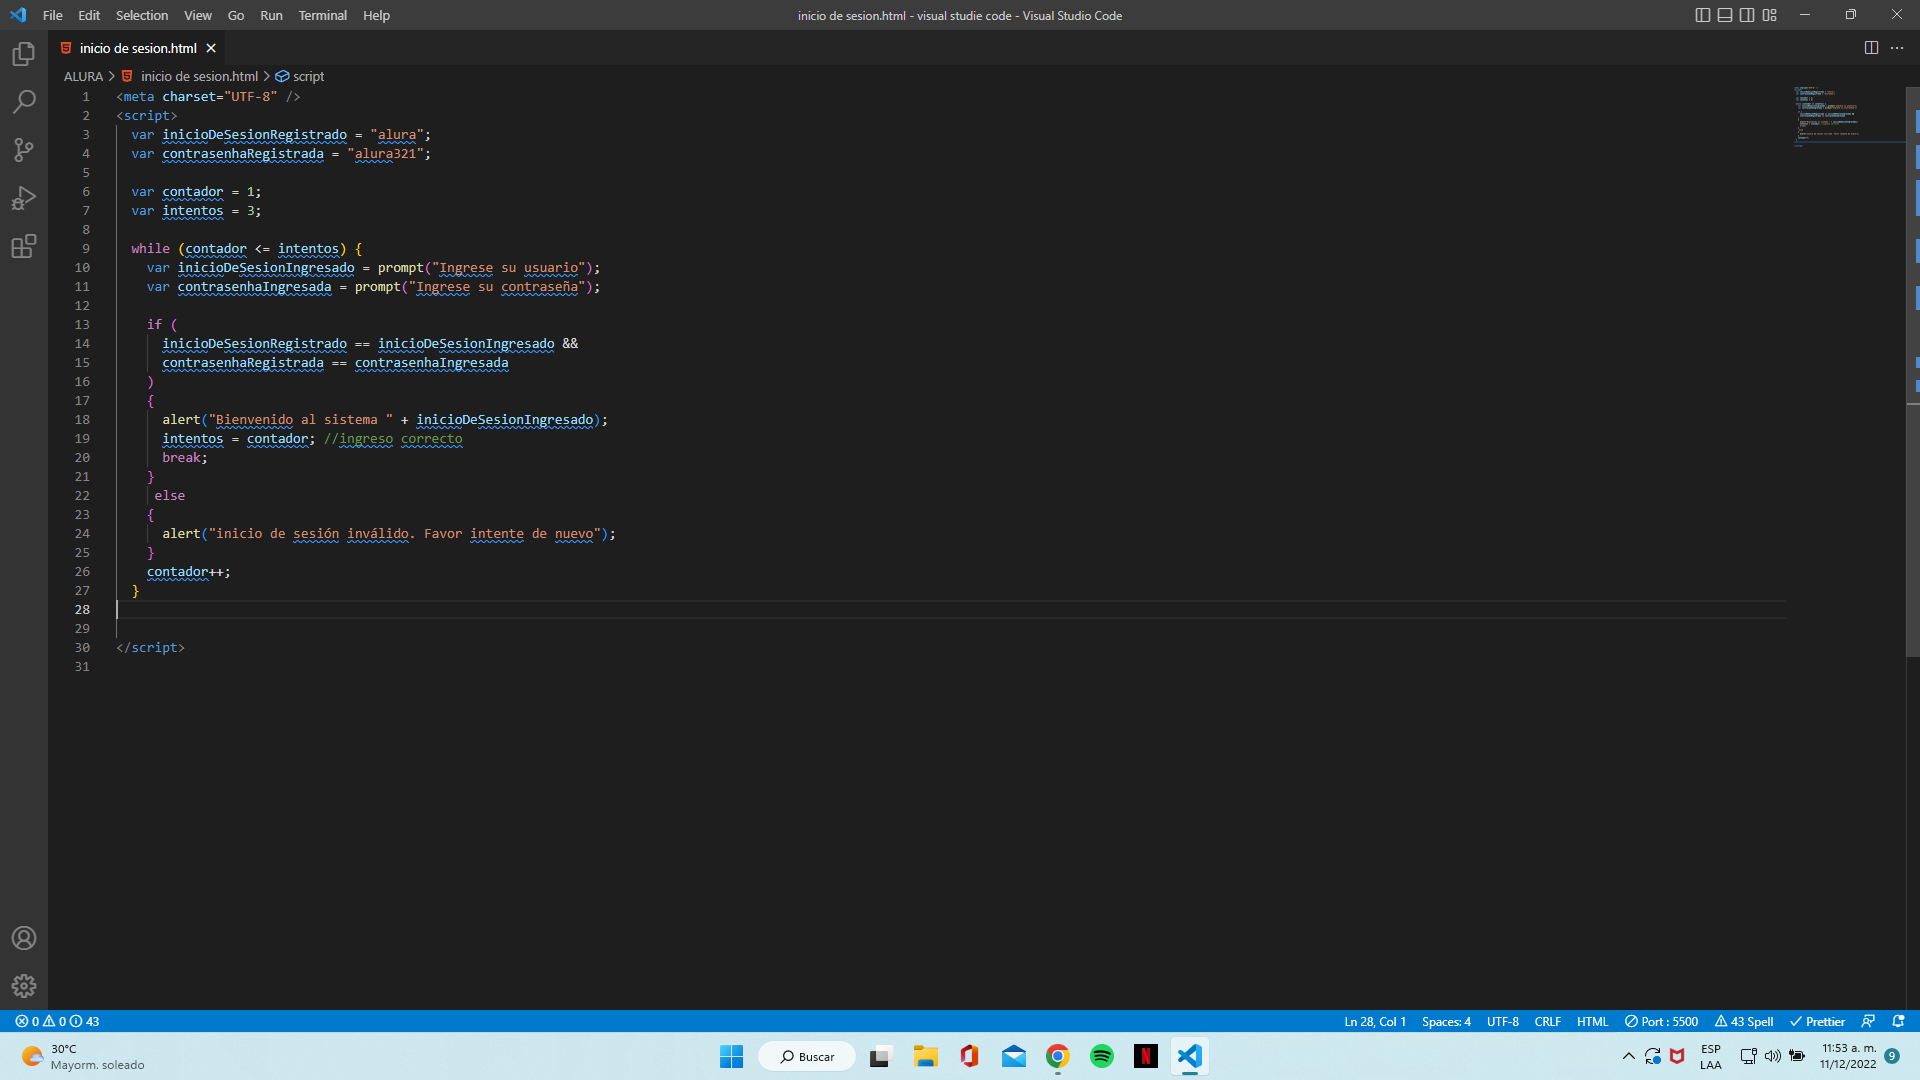Click the Buscar taskbar search box
This screenshot has height=1080, width=1920.
(x=807, y=1056)
